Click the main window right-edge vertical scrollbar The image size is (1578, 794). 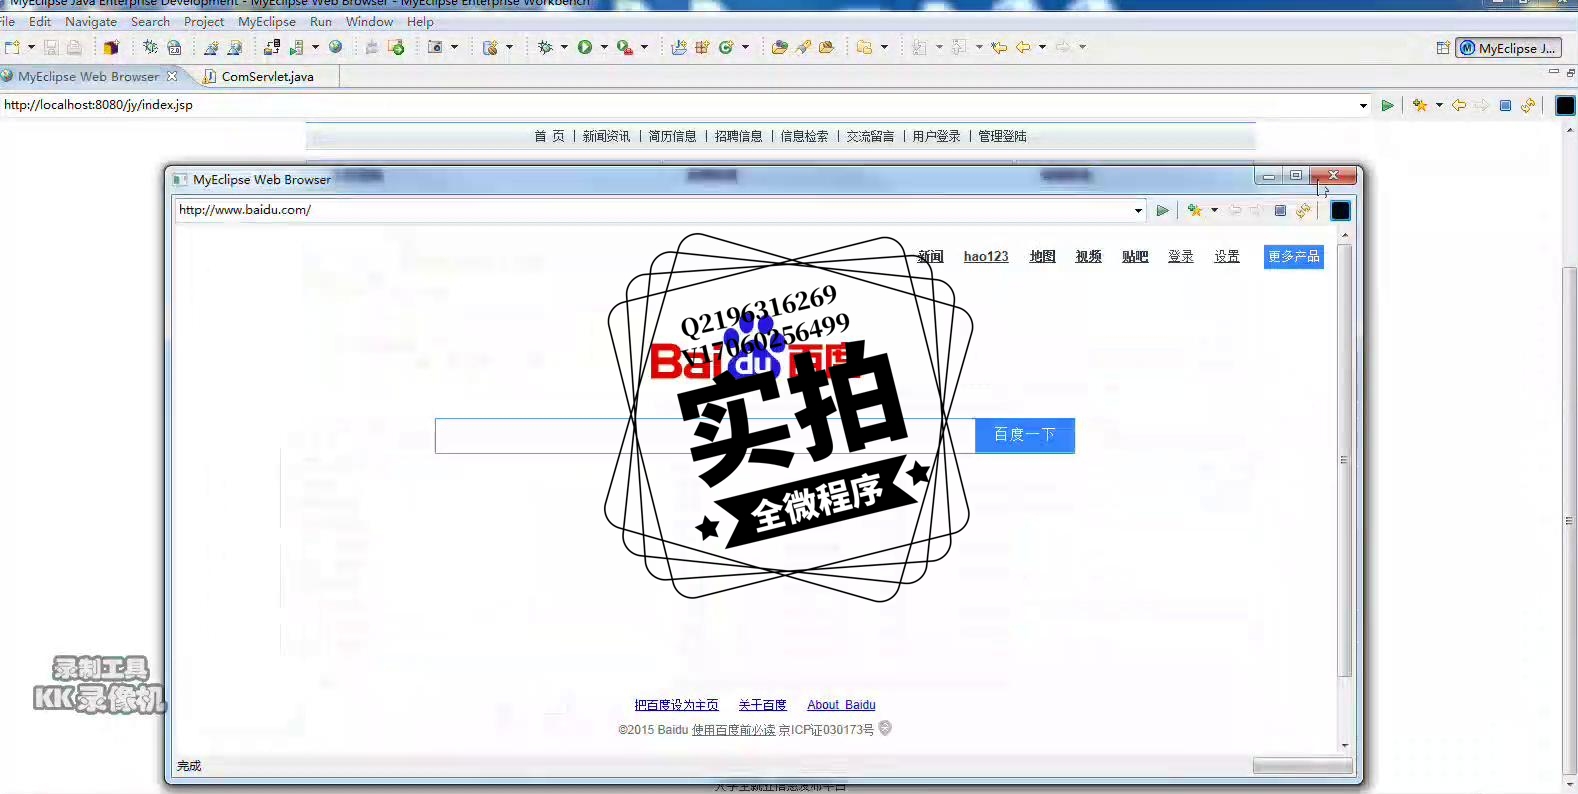coord(1568,520)
